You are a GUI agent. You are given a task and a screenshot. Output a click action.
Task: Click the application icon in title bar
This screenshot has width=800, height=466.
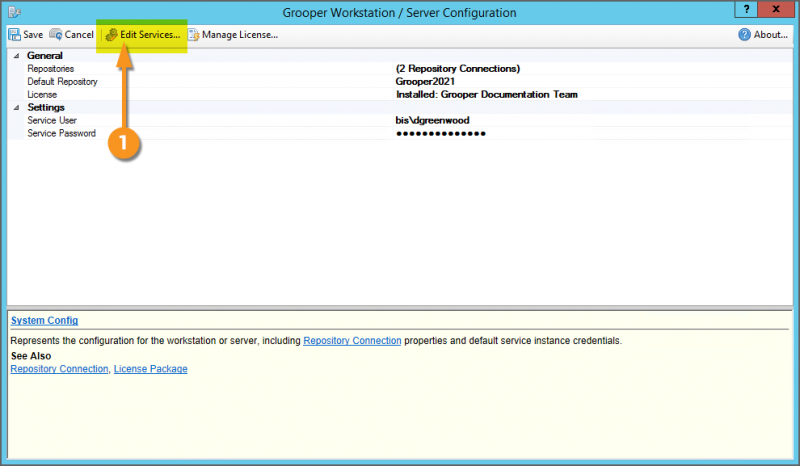(x=14, y=12)
